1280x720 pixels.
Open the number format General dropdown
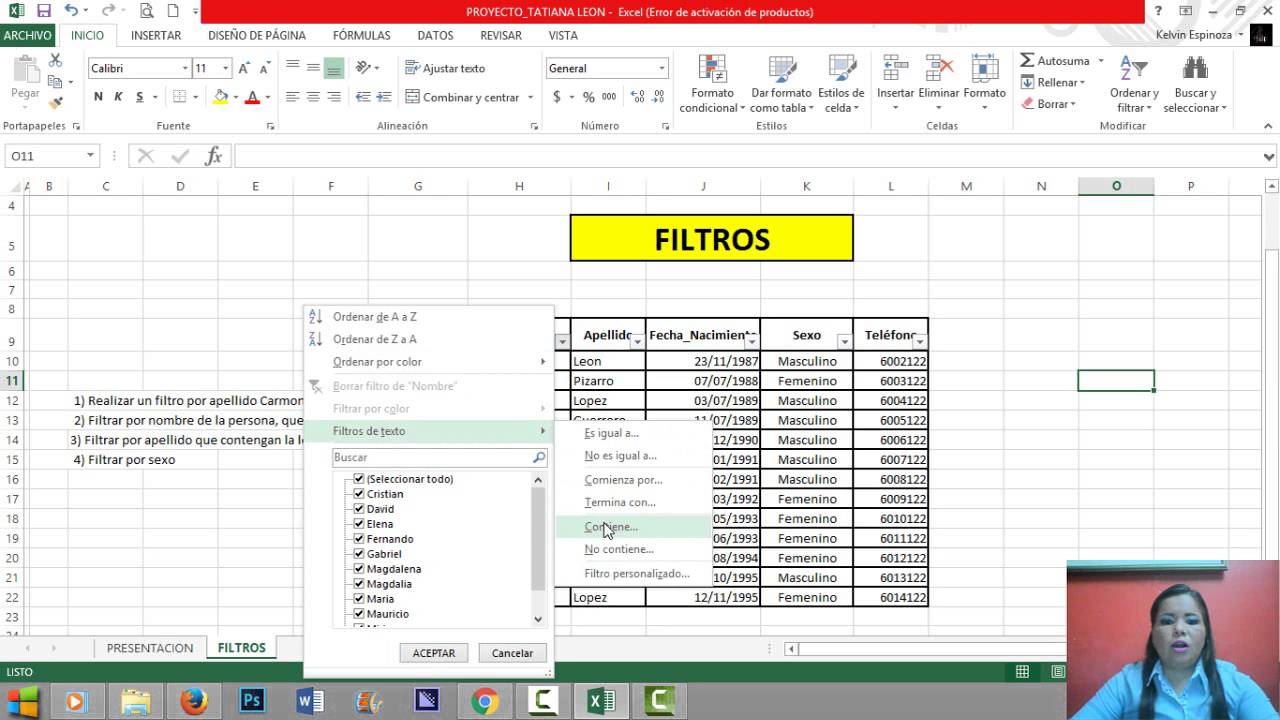tap(661, 68)
